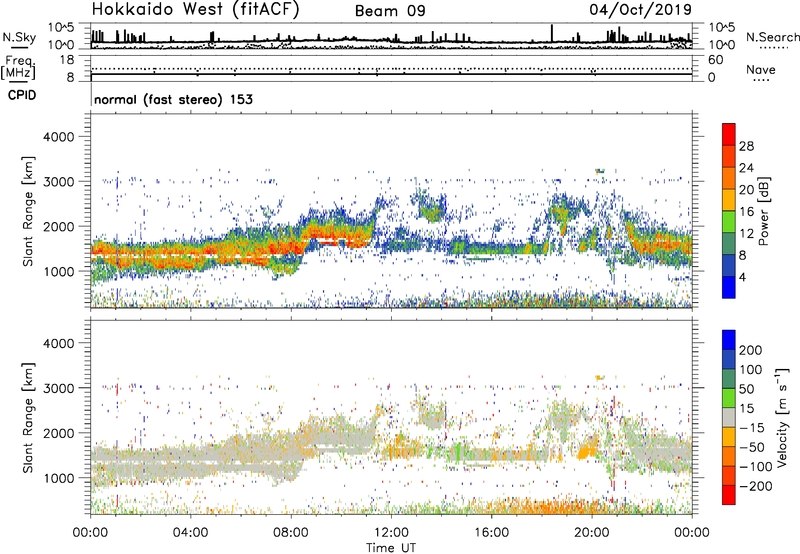This screenshot has width=800, height=554.
Task: Click the '200' tick on the velocity scale
Action: 751,350
